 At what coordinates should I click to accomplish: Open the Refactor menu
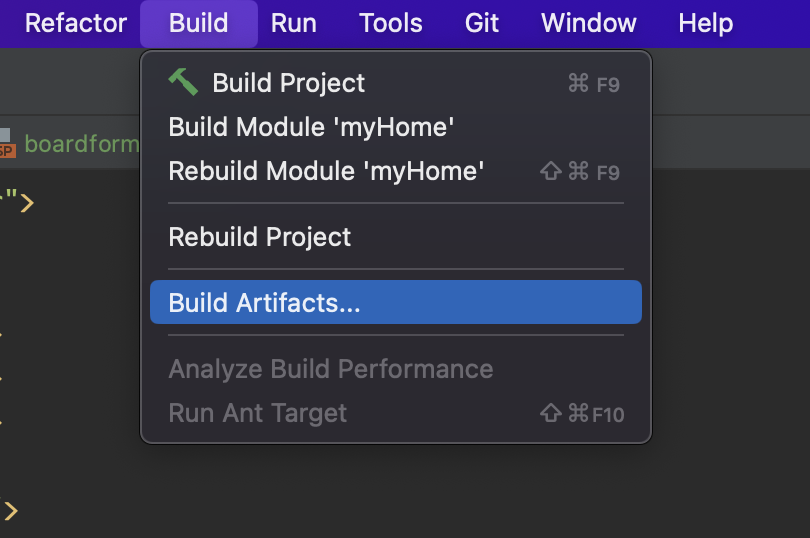pos(76,23)
